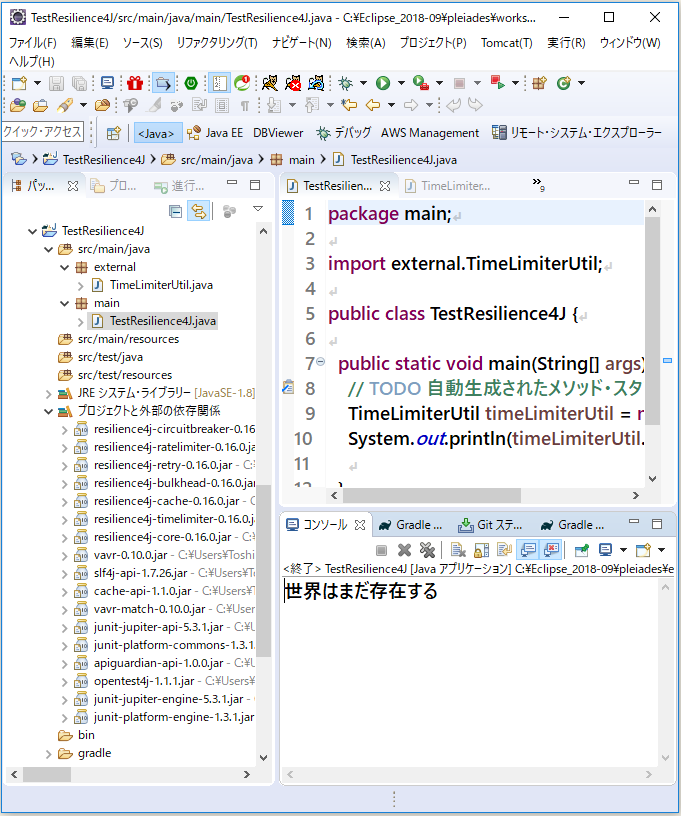Close the コンソール view tab
Screen dimensions: 681x816
(x=359, y=525)
